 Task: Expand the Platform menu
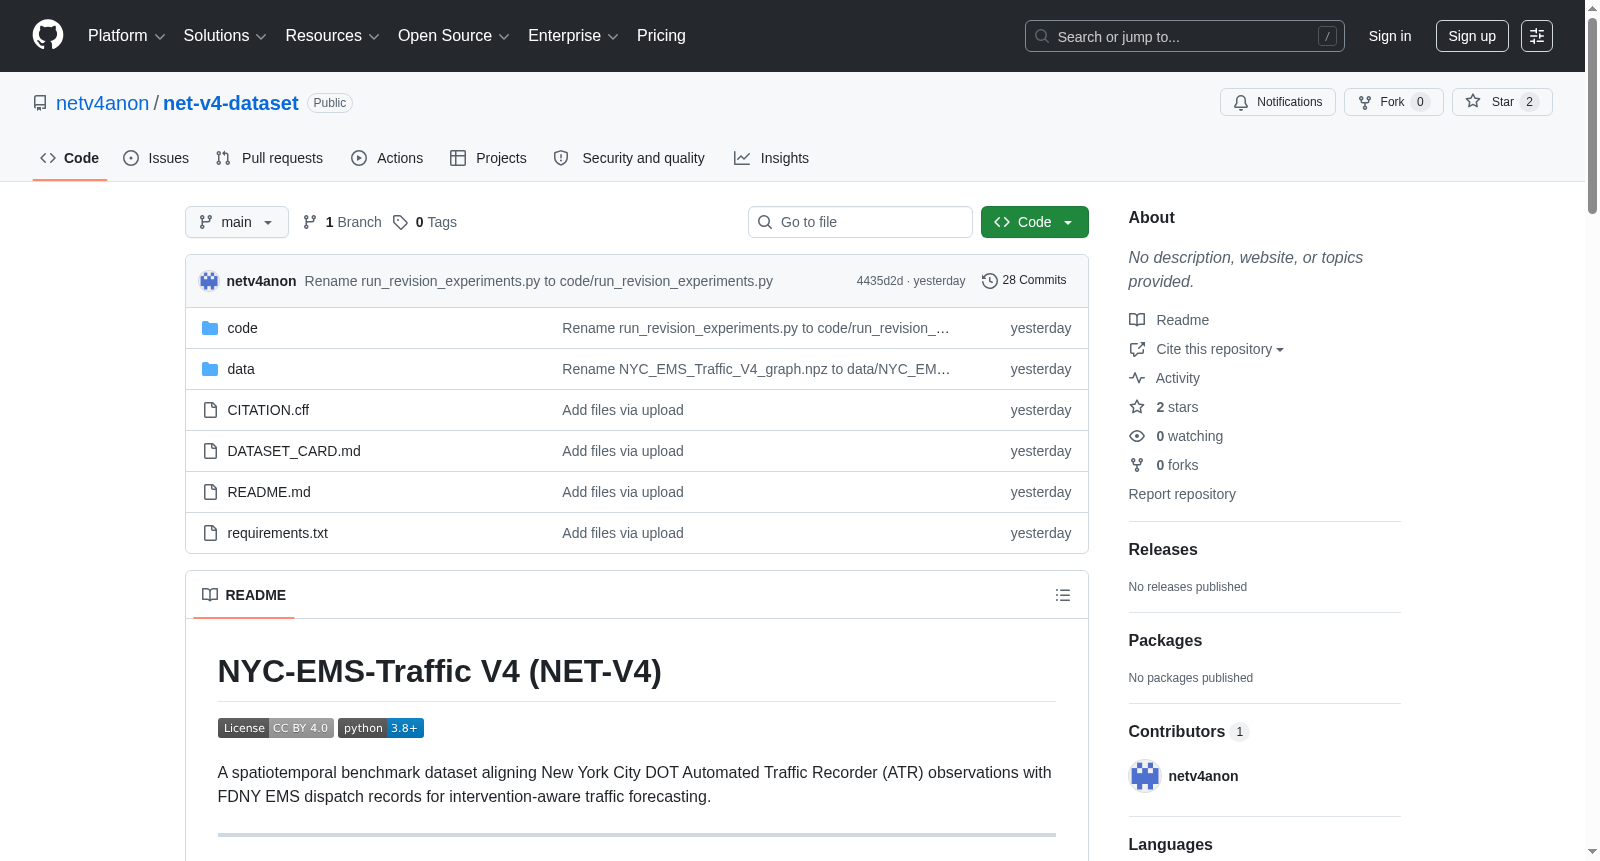[x=127, y=36]
